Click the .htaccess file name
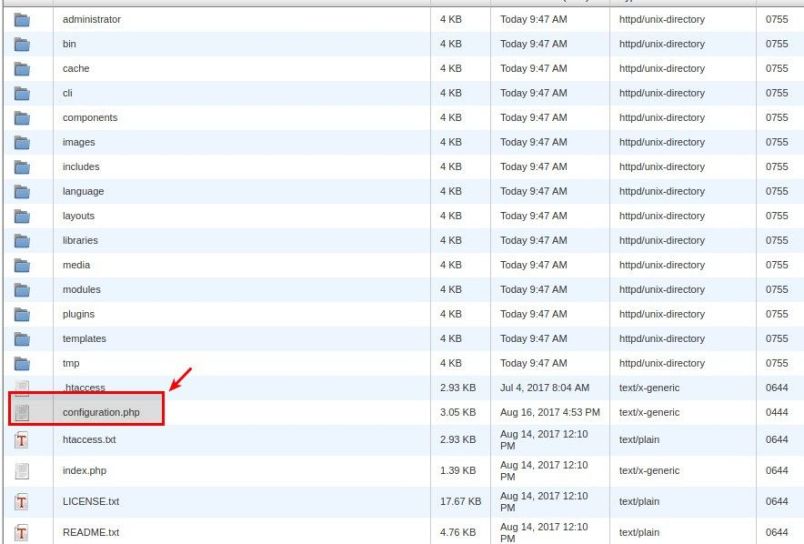This screenshot has height=544, width=804. pyautogui.click(x=83, y=388)
